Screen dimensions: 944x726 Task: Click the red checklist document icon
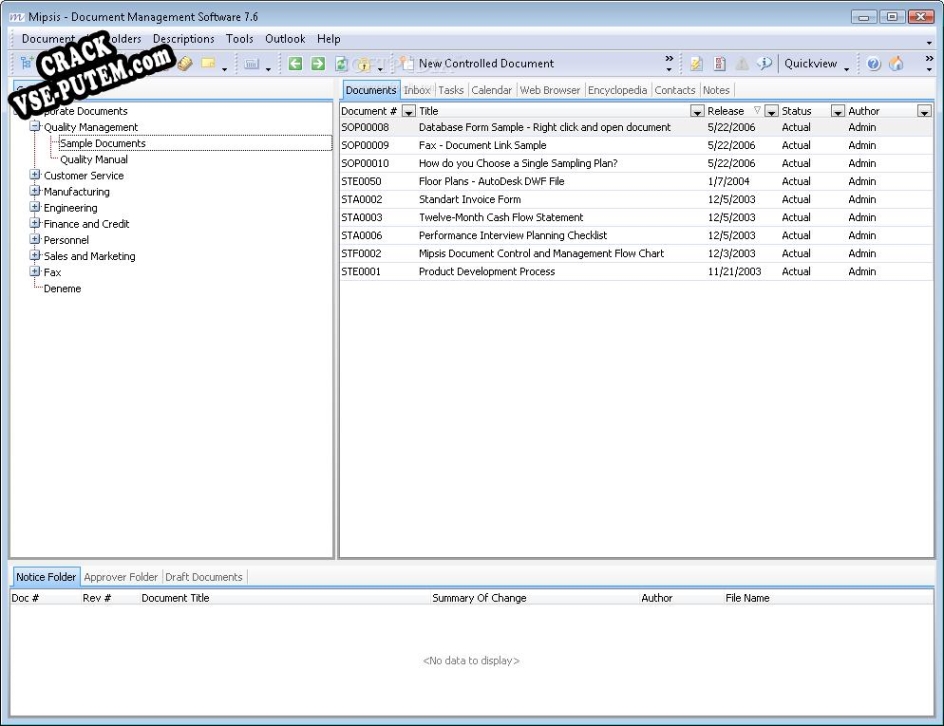719,64
